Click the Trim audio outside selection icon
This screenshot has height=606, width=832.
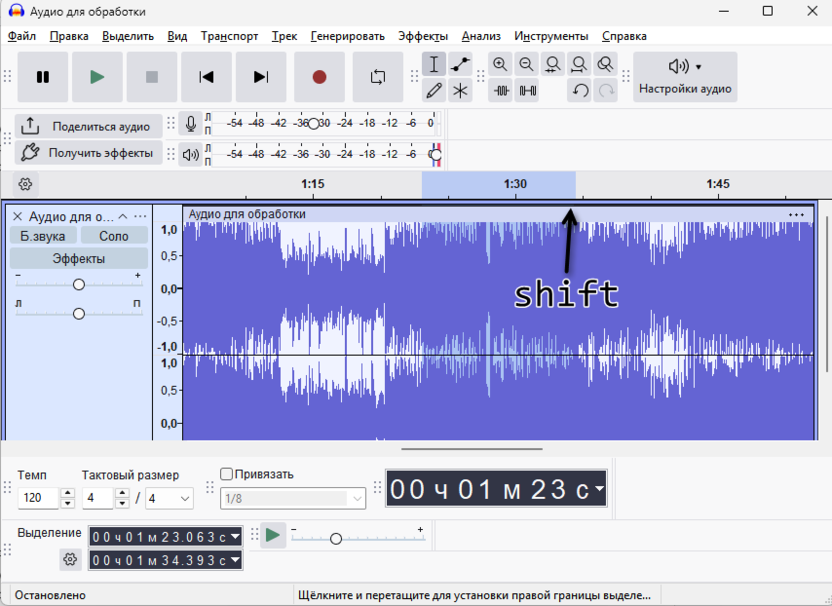point(501,91)
